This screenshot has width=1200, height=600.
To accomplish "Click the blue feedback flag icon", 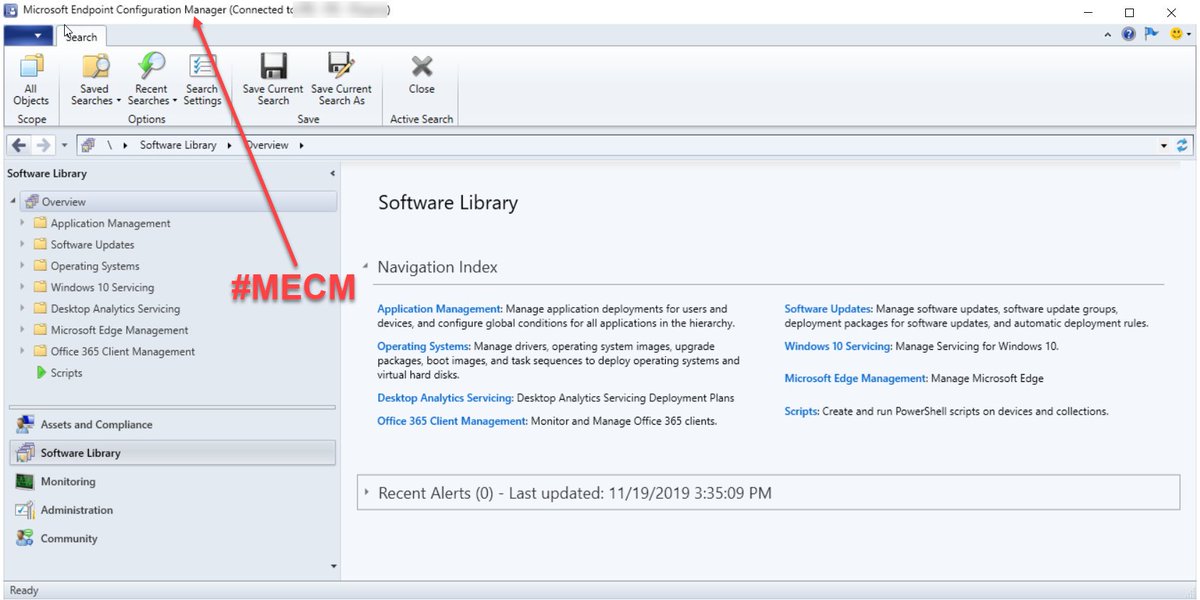I will click(1150, 33).
